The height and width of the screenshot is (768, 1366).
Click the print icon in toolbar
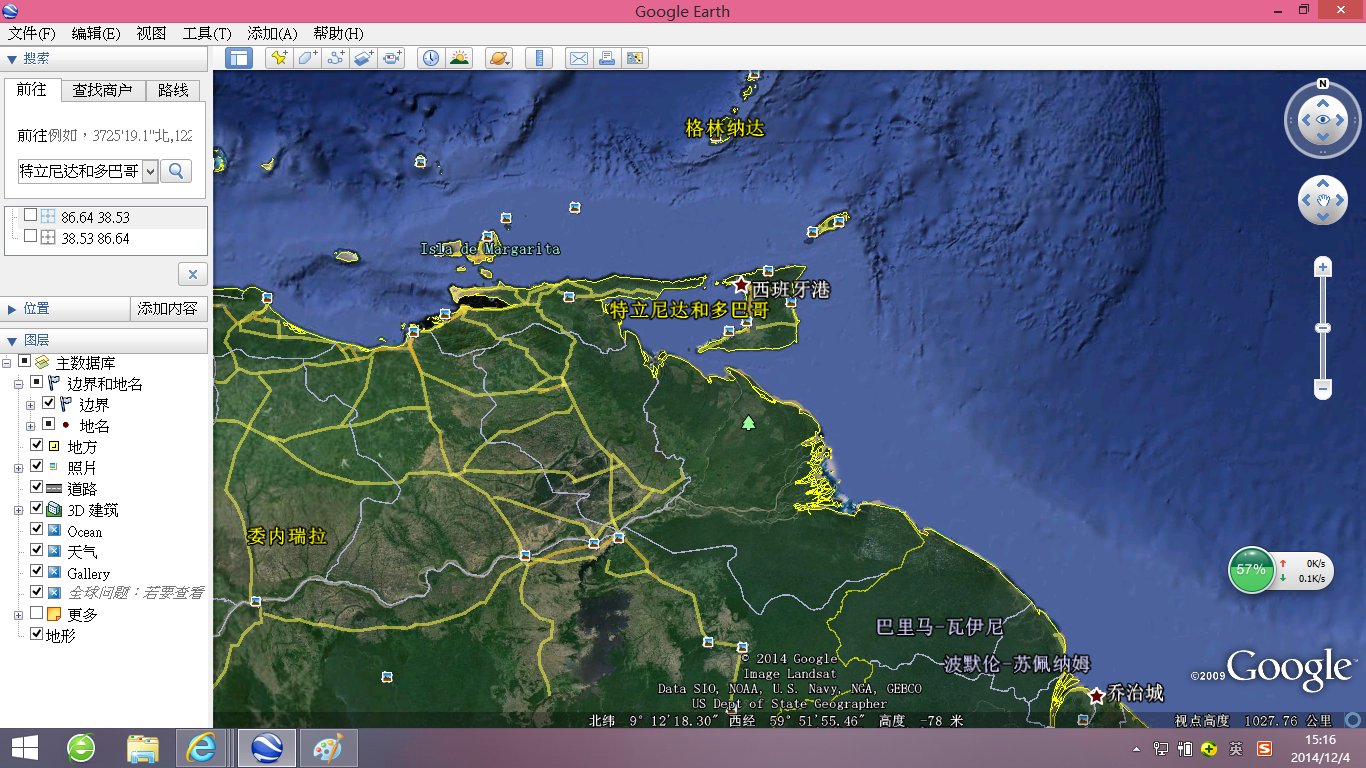606,58
